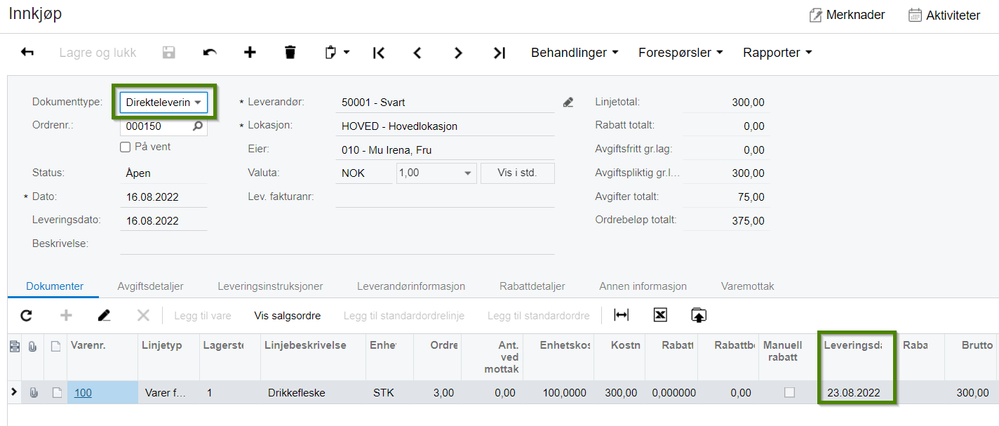Click the back arrow in the toolbar

coord(27,53)
